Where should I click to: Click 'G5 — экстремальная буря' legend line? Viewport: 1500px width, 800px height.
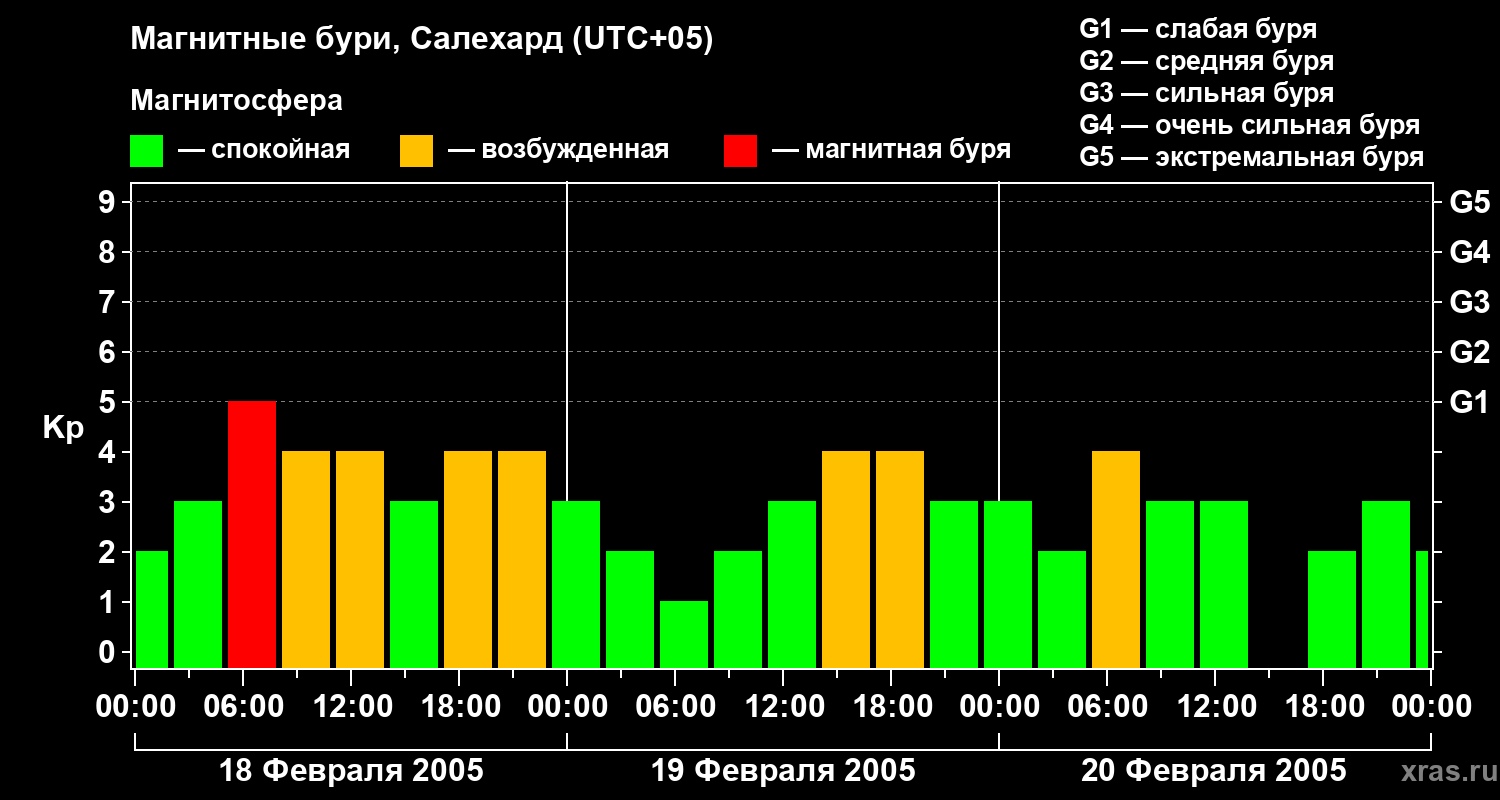[x=1251, y=157]
